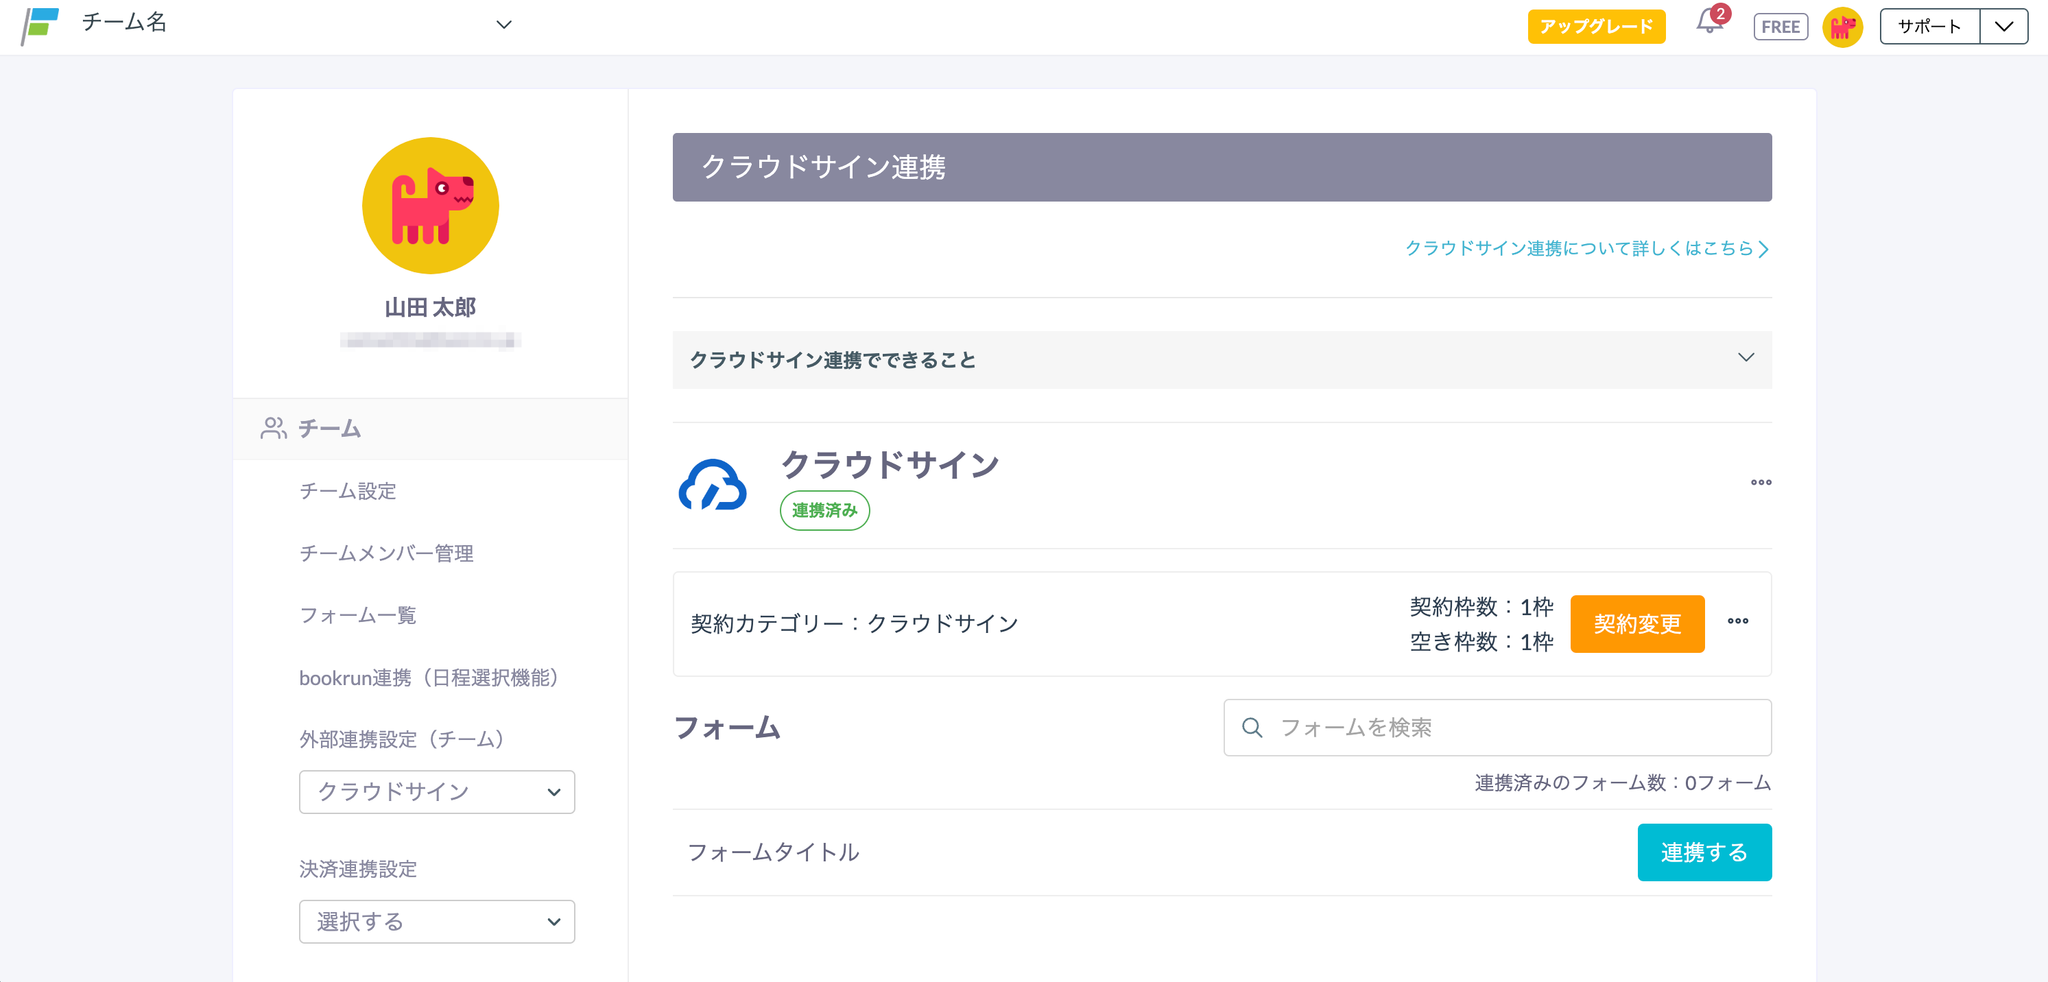Image resolution: width=2048 pixels, height=982 pixels.
Task: Expand the チーム名 team selector dropdown
Action: [x=503, y=25]
